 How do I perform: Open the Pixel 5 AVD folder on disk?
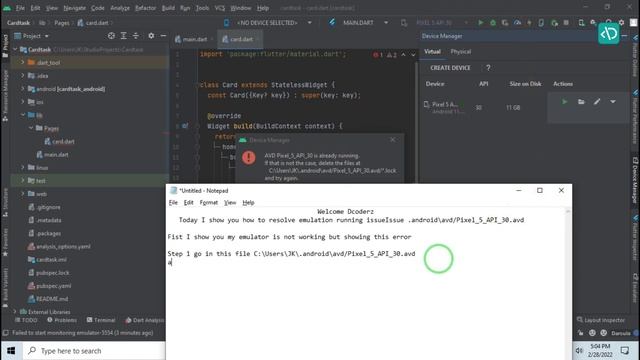pos(581,102)
